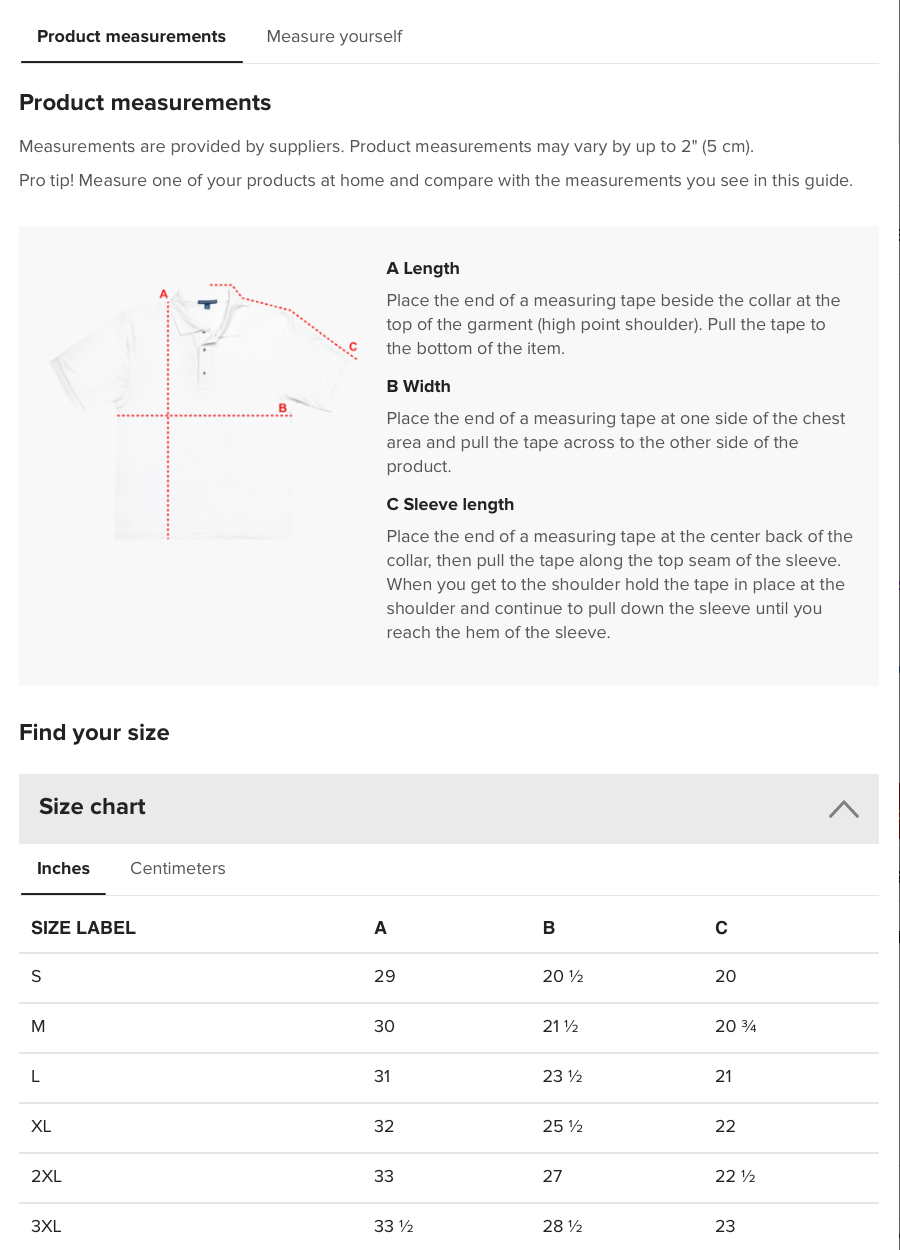The width and height of the screenshot is (900, 1250).
Task: Click column header C in size table
Action: 721,928
